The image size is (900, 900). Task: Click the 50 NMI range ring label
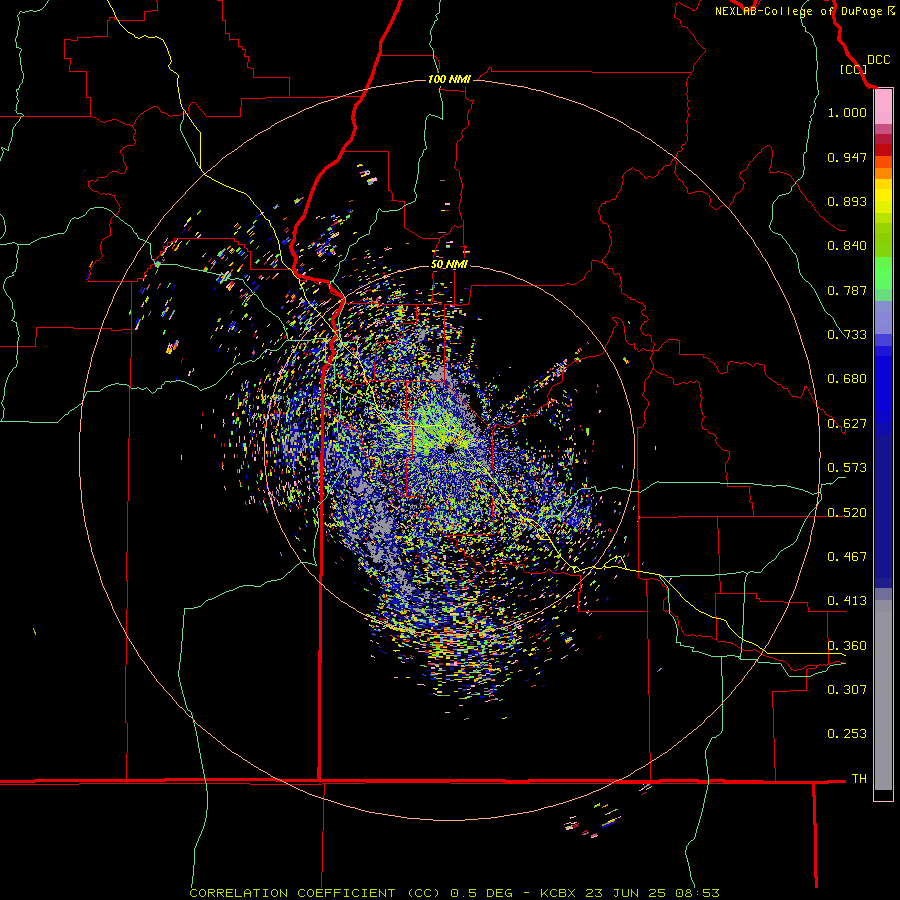pyautogui.click(x=449, y=265)
